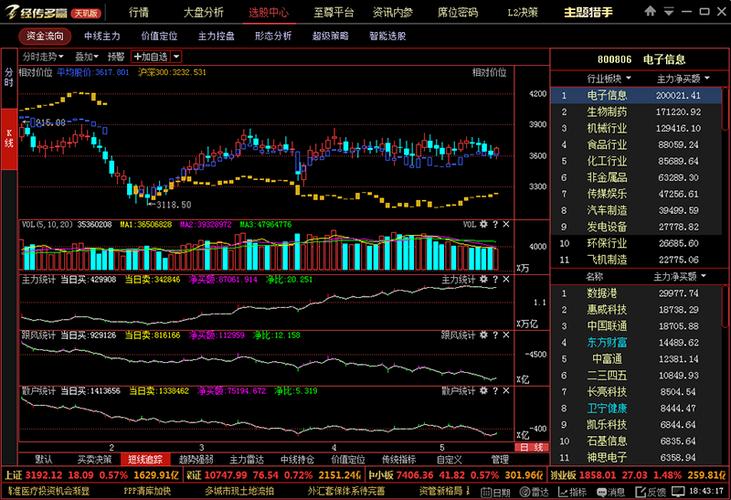Select the 智能选股 sub-tab
731x500 pixels.
[x=387, y=36]
